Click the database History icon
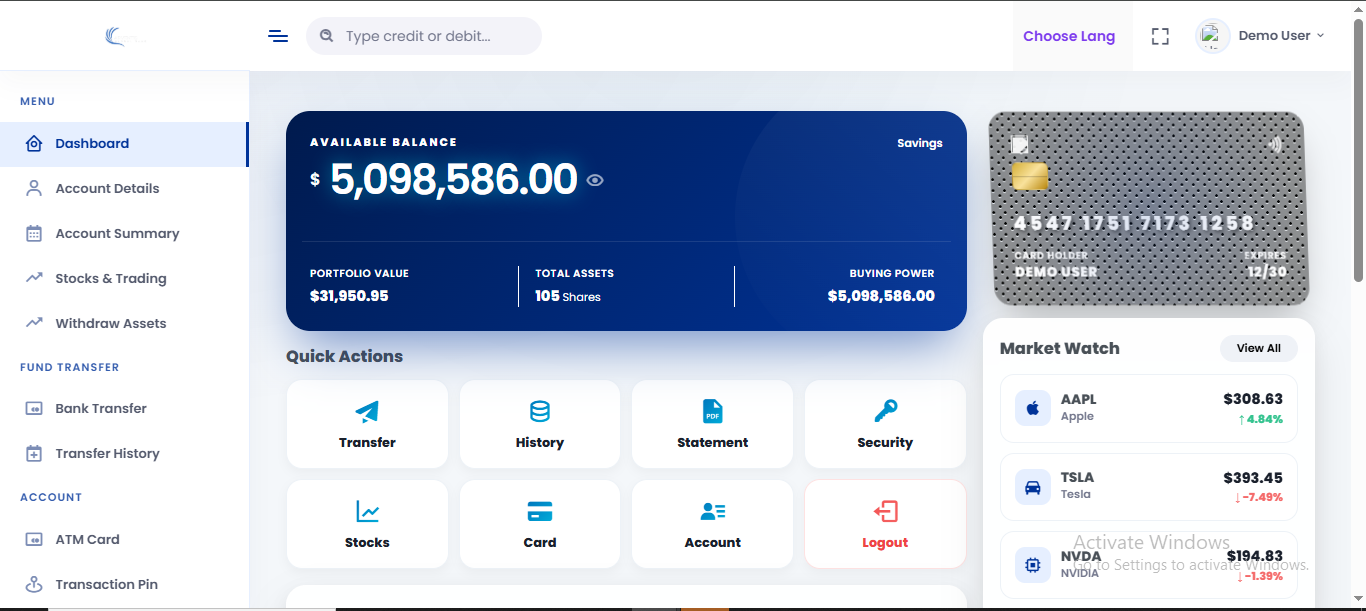The width and height of the screenshot is (1366, 611). tap(540, 411)
